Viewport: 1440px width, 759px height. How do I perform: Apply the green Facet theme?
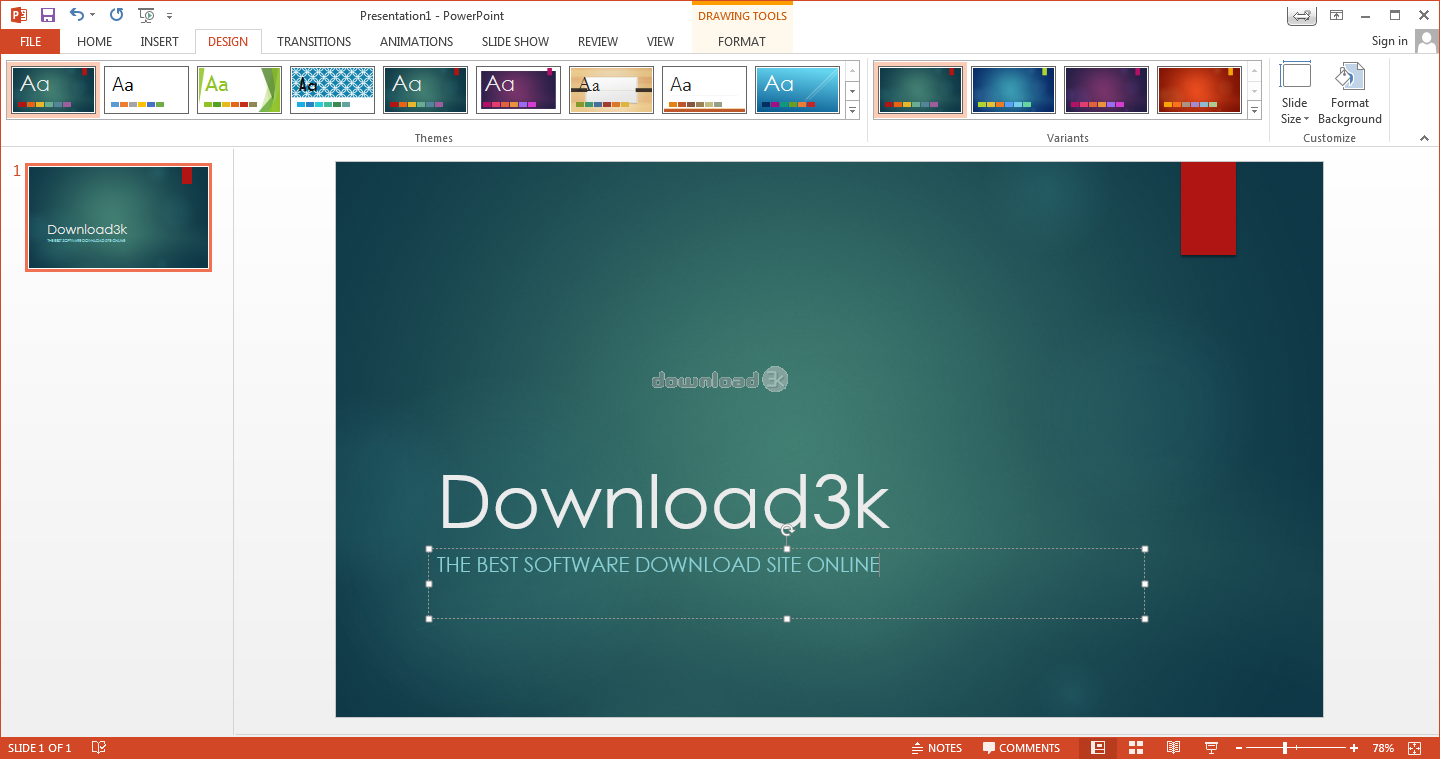coord(239,90)
